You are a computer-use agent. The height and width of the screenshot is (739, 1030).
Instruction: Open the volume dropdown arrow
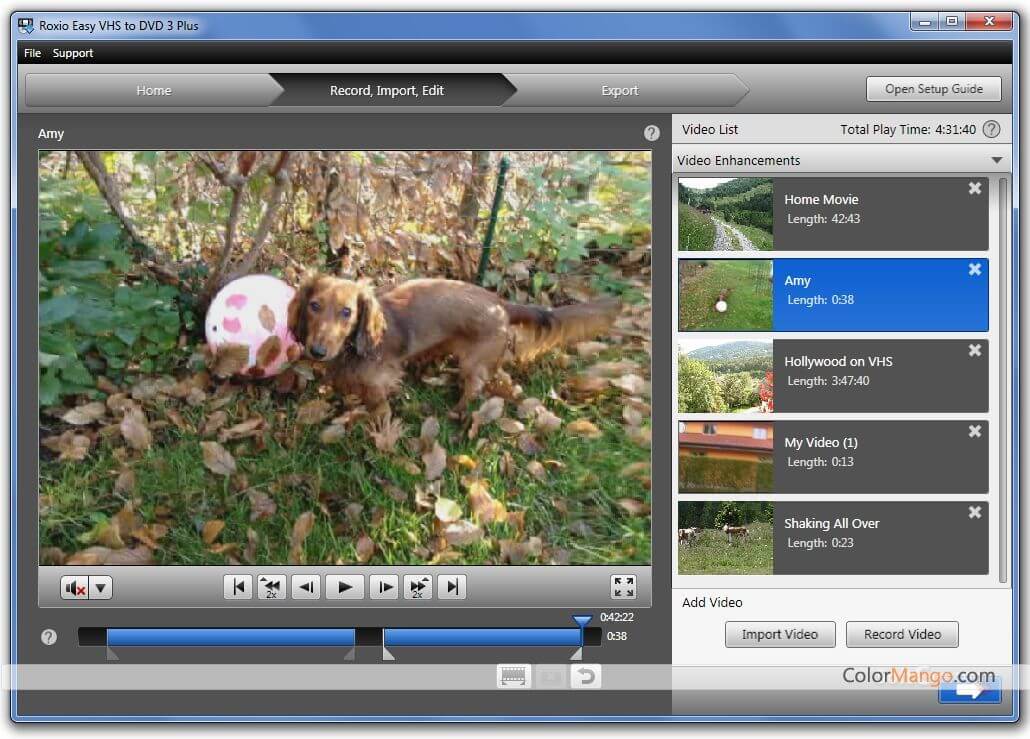tap(101, 588)
